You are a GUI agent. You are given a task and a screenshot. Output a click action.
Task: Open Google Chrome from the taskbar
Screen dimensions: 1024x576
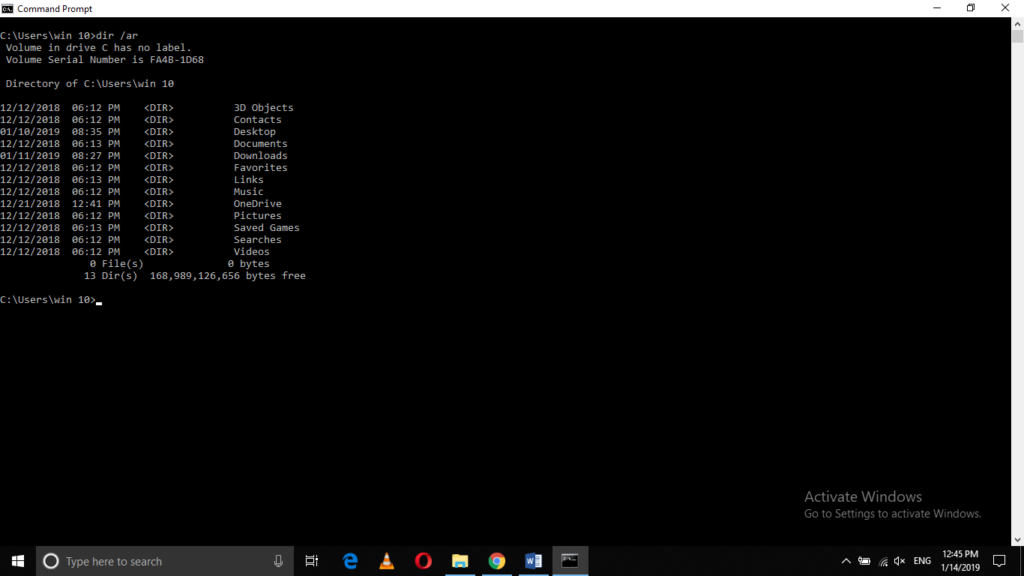point(497,561)
